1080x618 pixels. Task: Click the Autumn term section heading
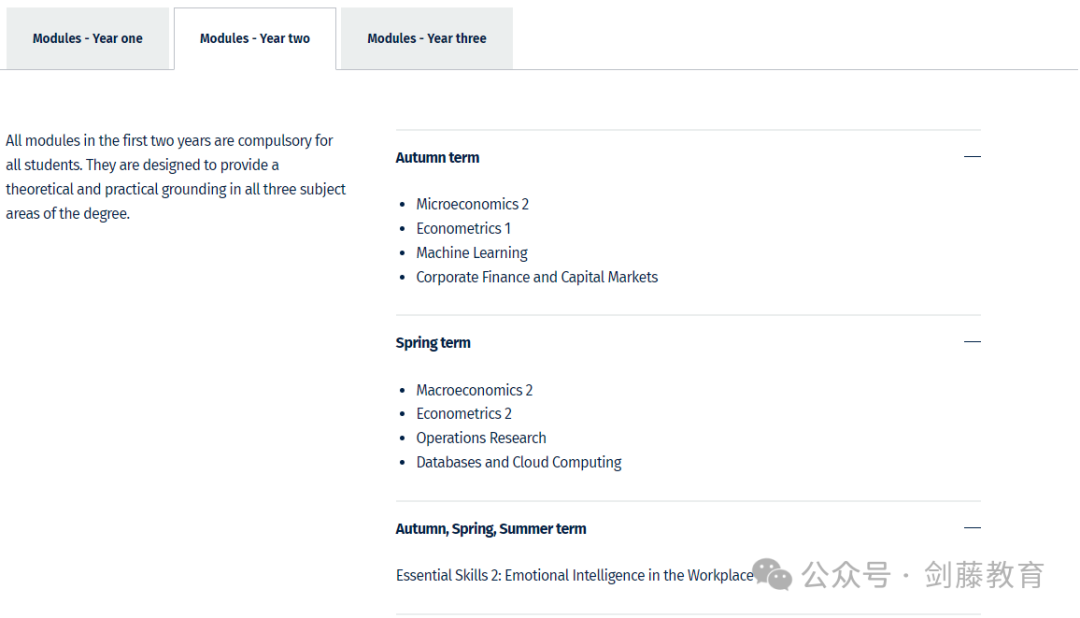[x=437, y=158]
